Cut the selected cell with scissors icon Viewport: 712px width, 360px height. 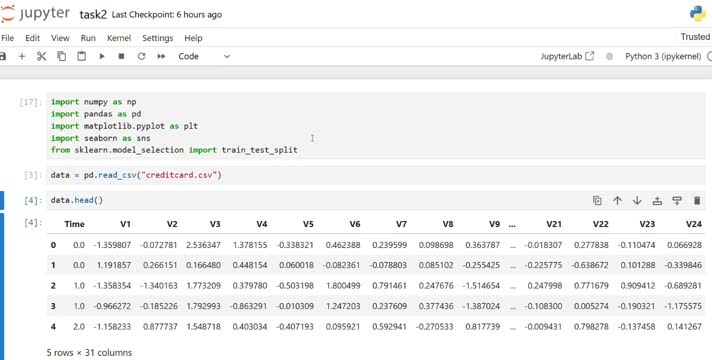[x=41, y=56]
